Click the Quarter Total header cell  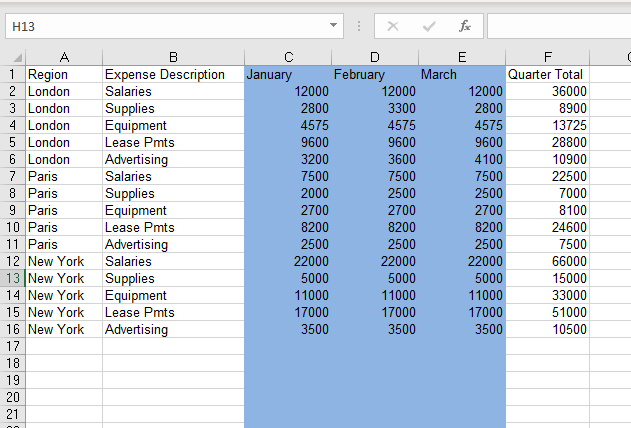coord(546,74)
